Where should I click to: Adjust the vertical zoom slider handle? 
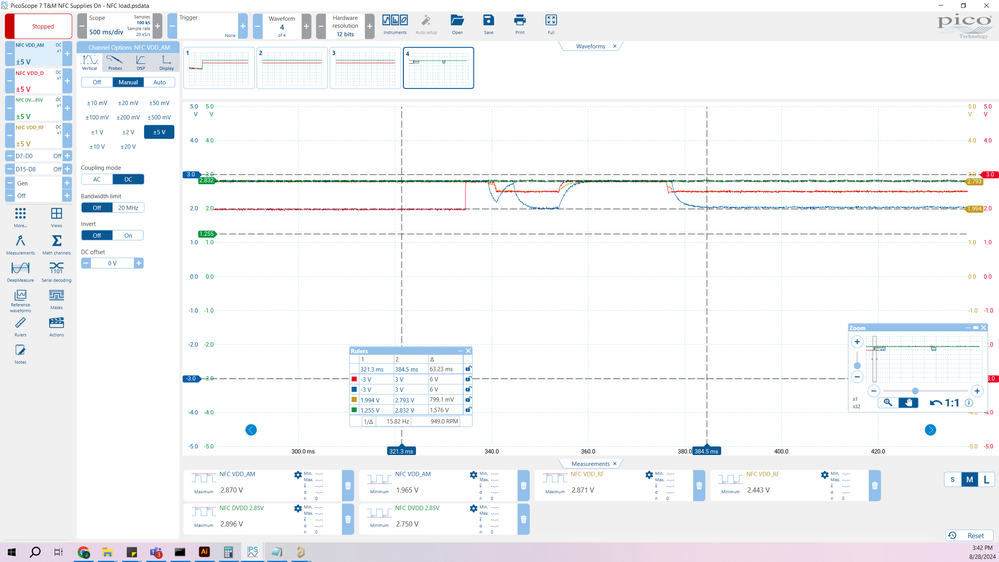click(x=857, y=366)
